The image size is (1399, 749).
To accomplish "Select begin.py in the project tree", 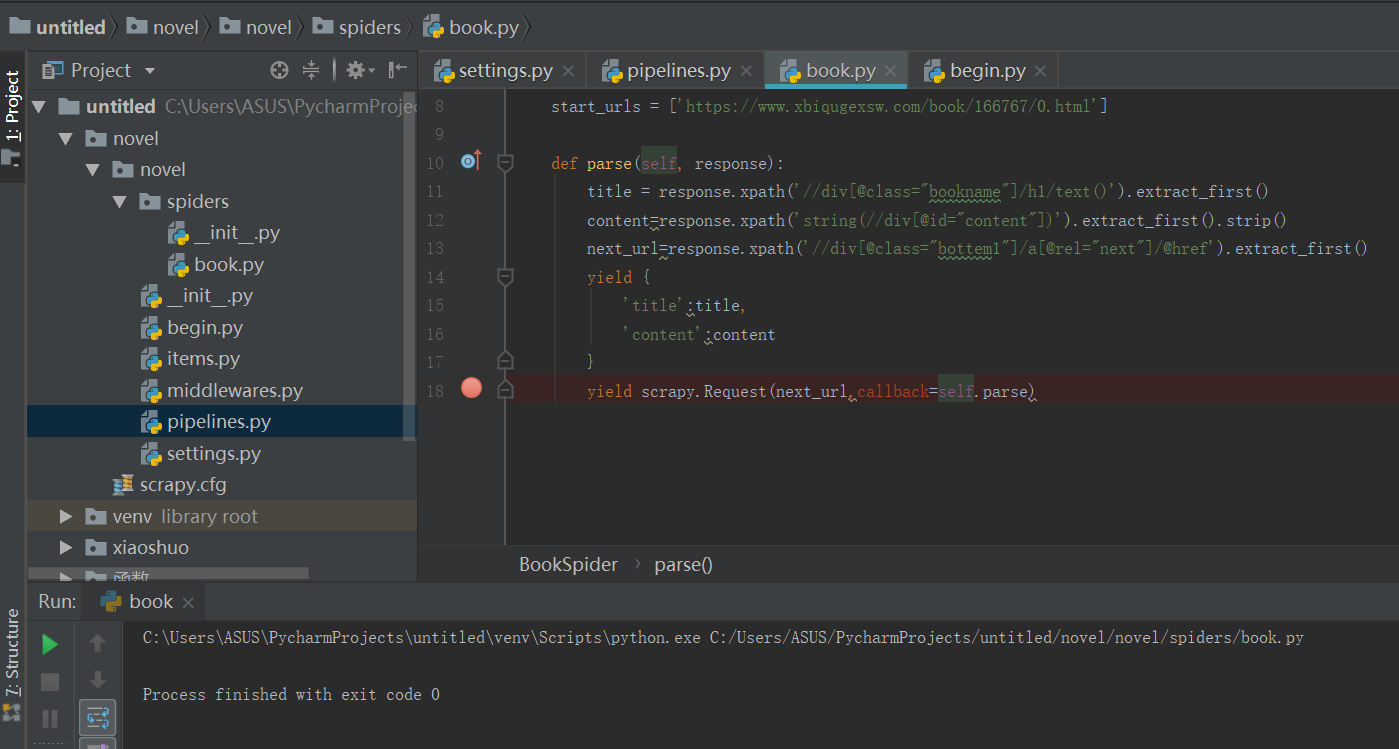I will pos(192,327).
